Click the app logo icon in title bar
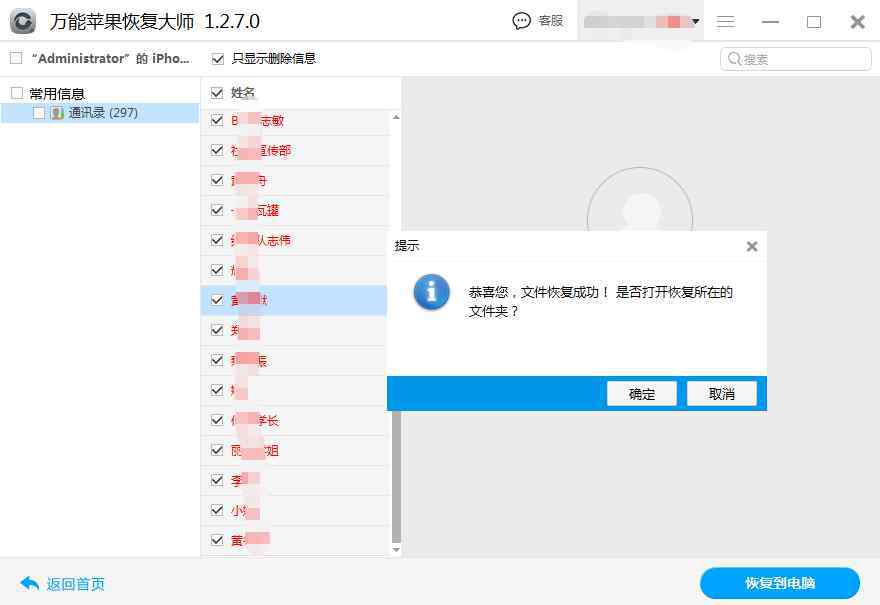Screen dimensions: 880x605 23,21
